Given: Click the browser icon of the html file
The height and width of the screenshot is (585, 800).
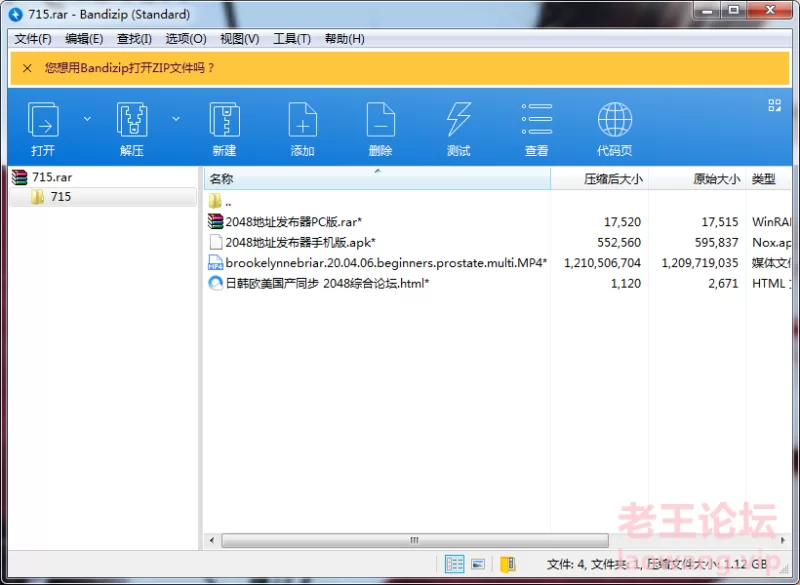Looking at the screenshot, I should pyautogui.click(x=216, y=283).
